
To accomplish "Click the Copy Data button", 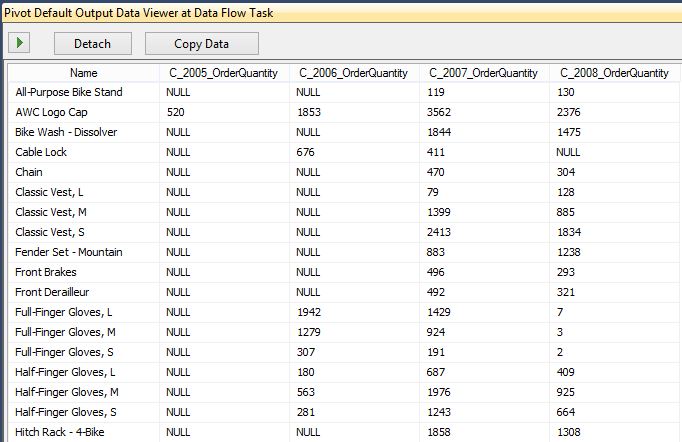I will (x=202, y=43).
